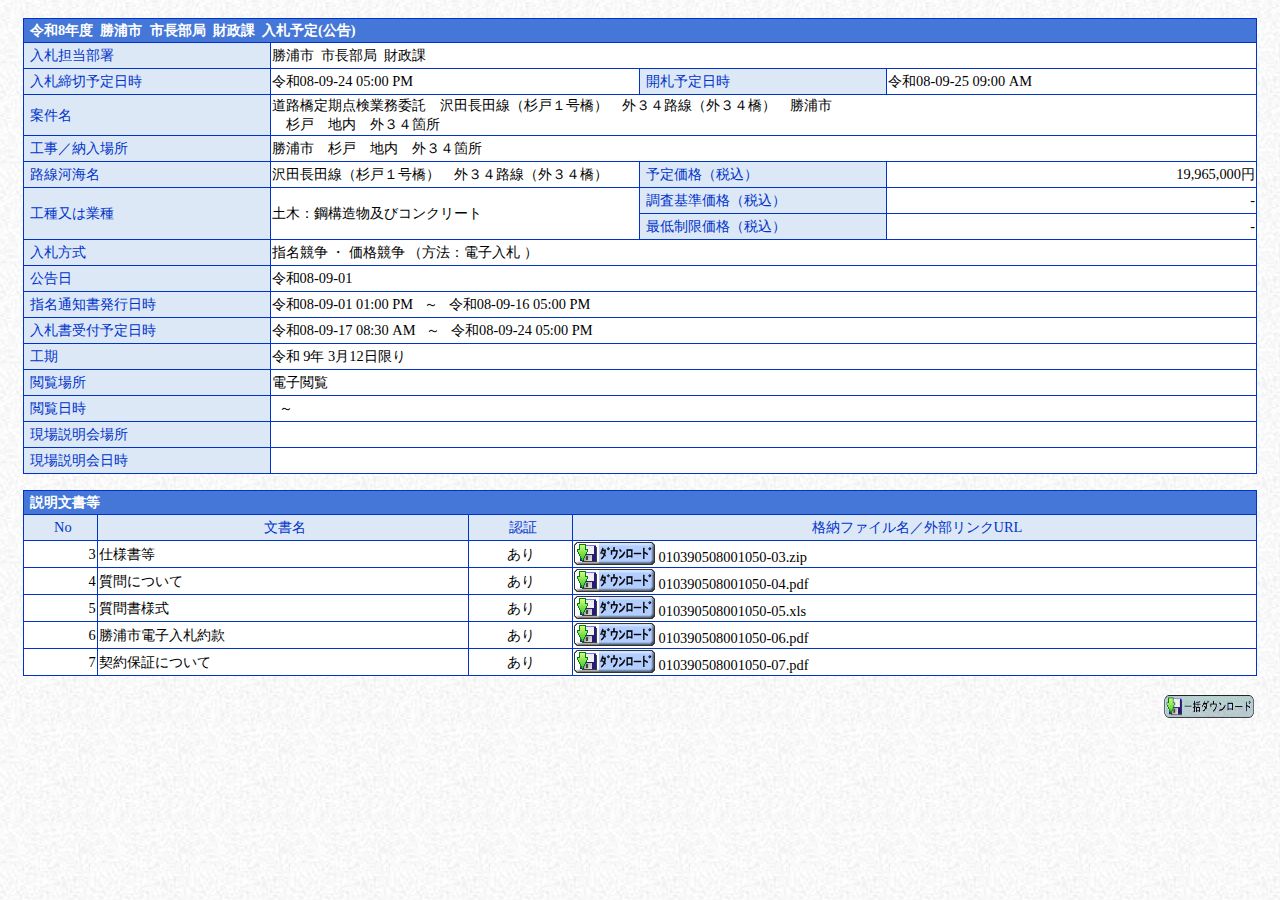The width and height of the screenshot is (1280, 900).
Task: Click the 路線河海名 value cell
Action: click(455, 174)
